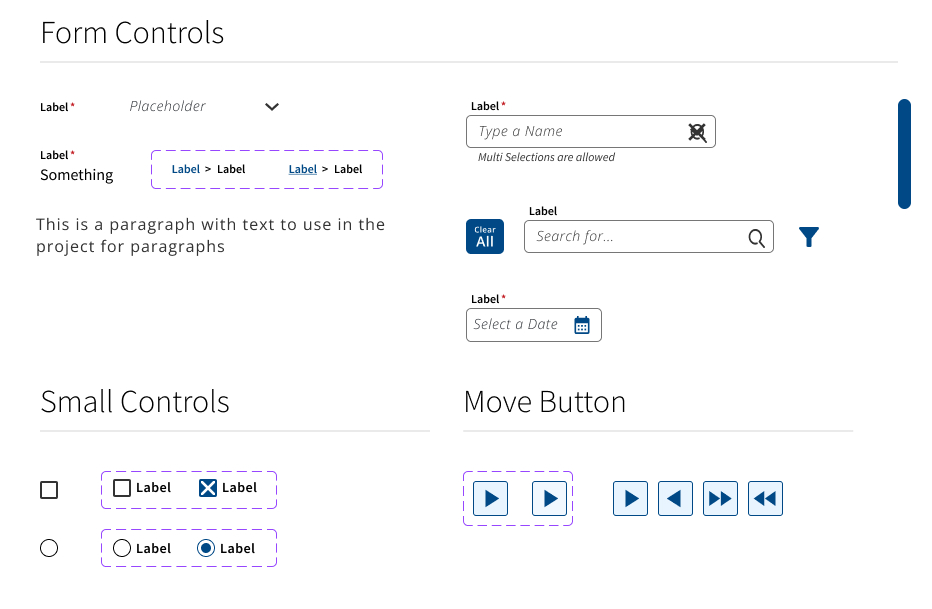The image size is (932, 609).
Task: Expand the Placeholder dropdown chevron
Action: (x=272, y=107)
